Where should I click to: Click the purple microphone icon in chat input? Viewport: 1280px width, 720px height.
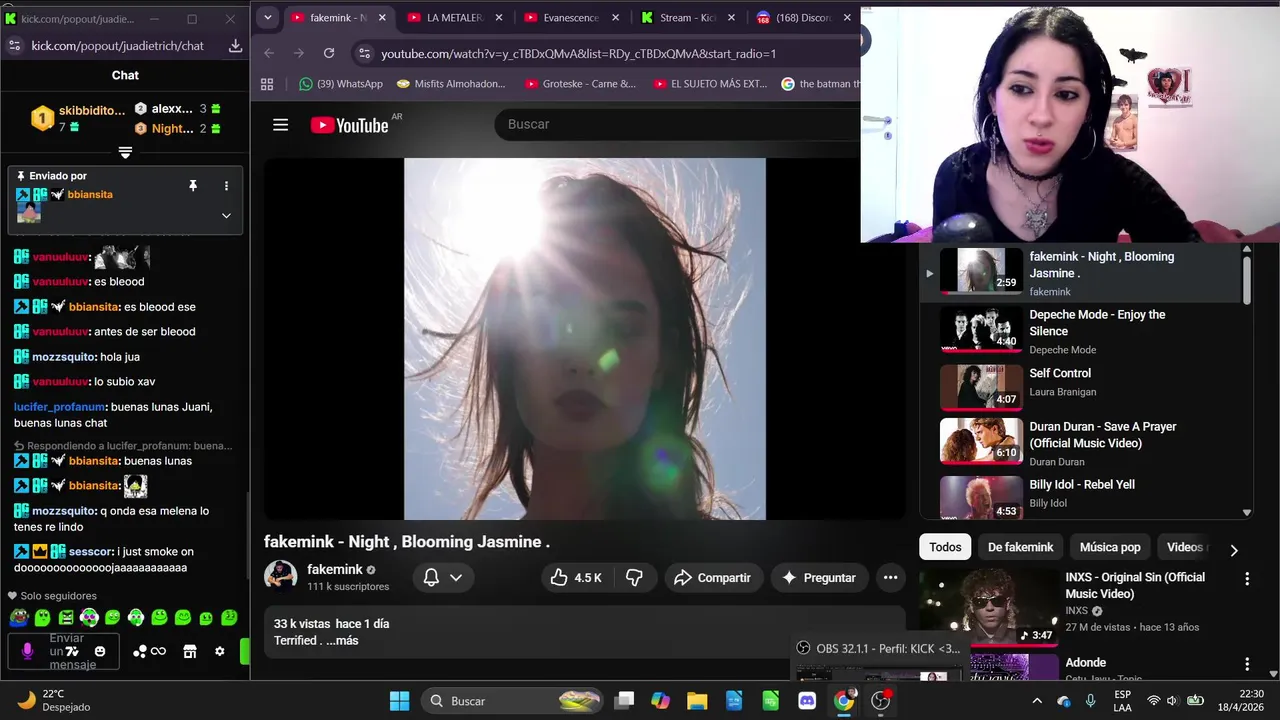tap(28, 651)
